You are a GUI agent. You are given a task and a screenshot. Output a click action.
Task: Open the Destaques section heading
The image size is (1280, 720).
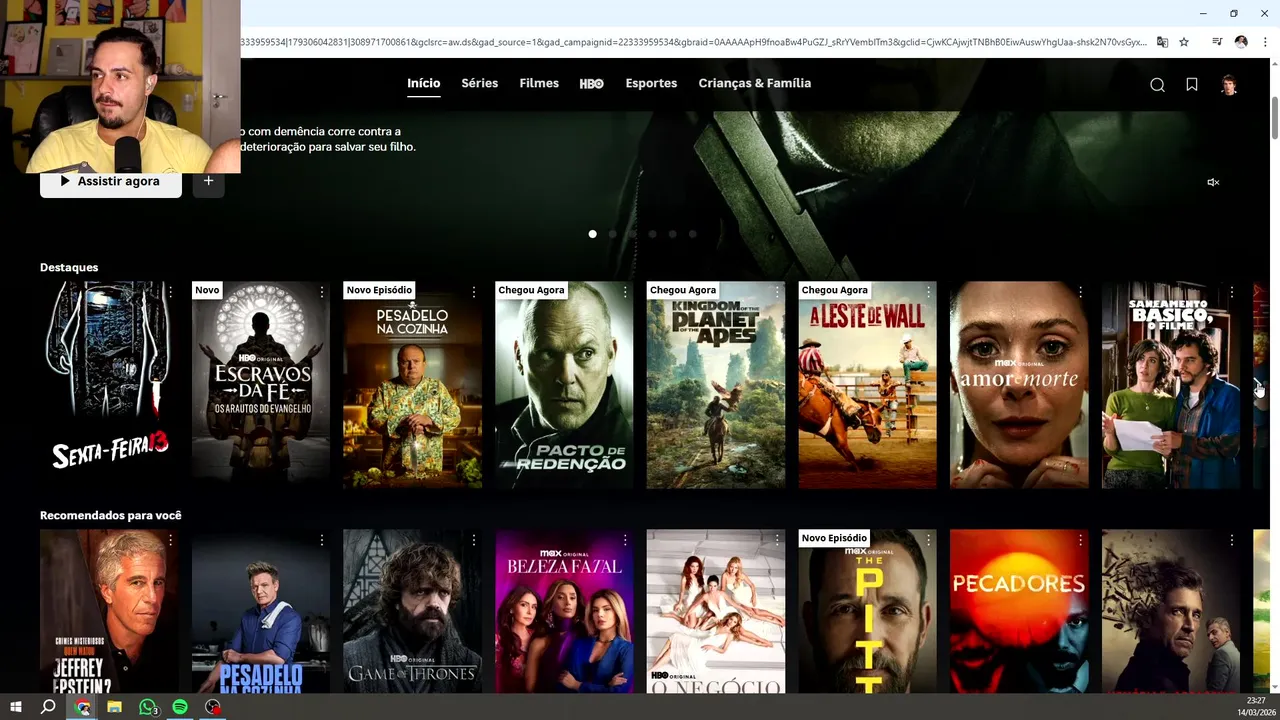(x=69, y=267)
